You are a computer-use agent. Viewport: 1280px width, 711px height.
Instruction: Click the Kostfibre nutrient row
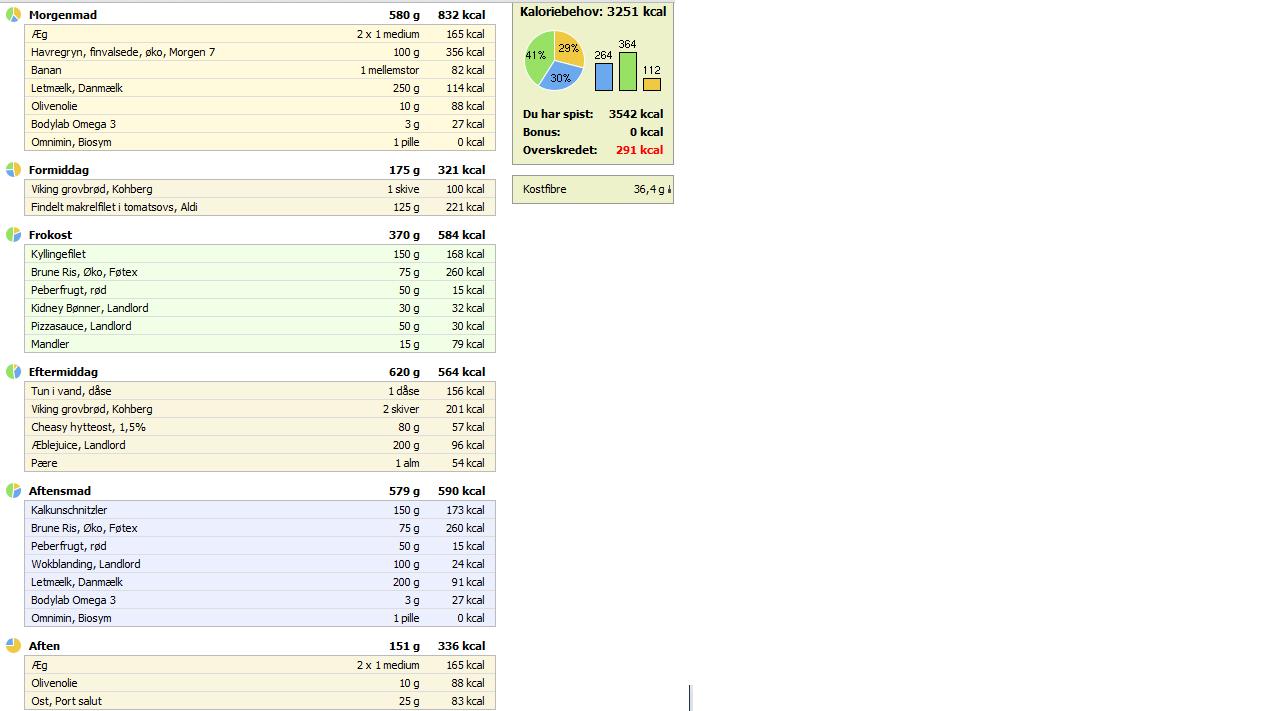(593, 189)
